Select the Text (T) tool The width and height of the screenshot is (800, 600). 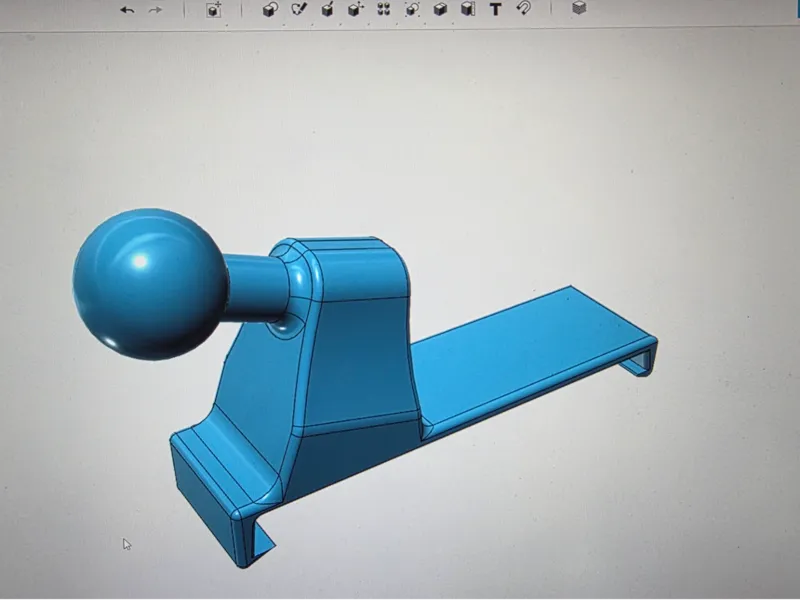tap(495, 9)
